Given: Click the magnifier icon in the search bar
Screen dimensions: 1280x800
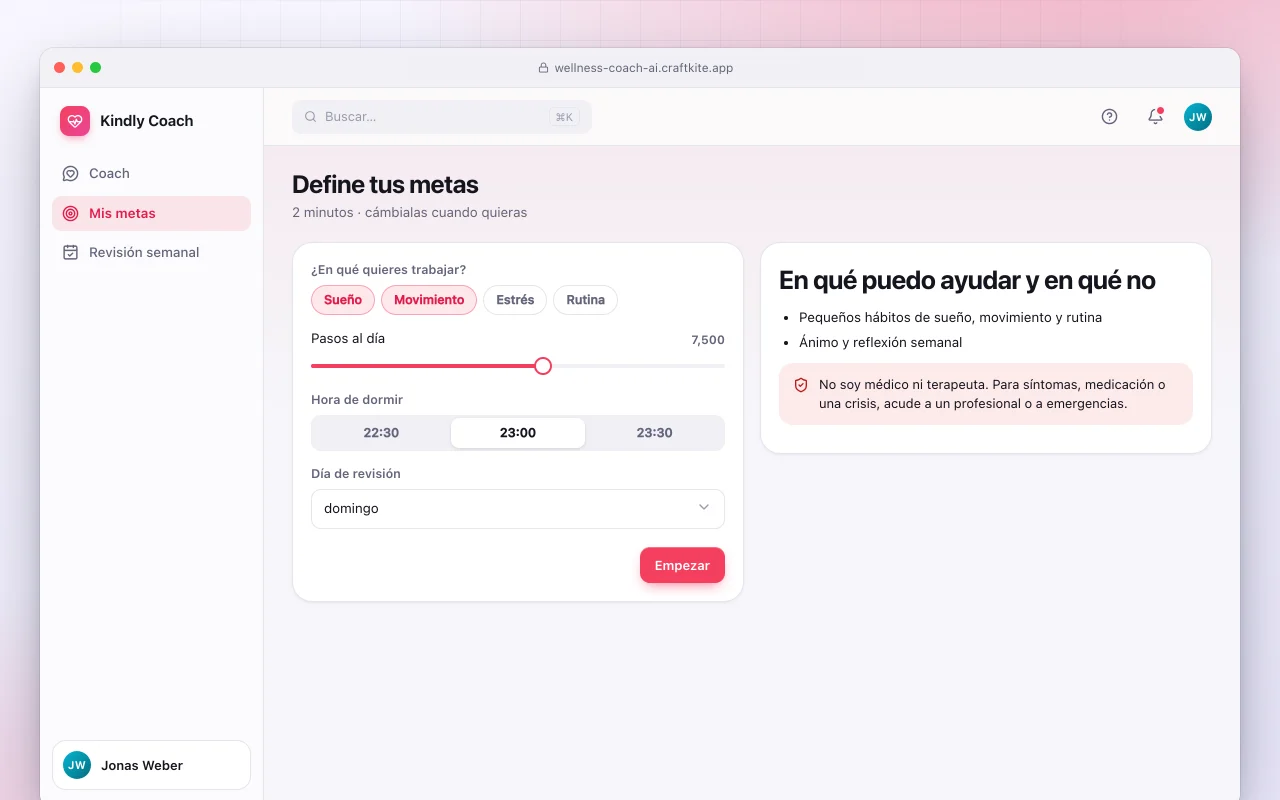Looking at the screenshot, I should [311, 117].
